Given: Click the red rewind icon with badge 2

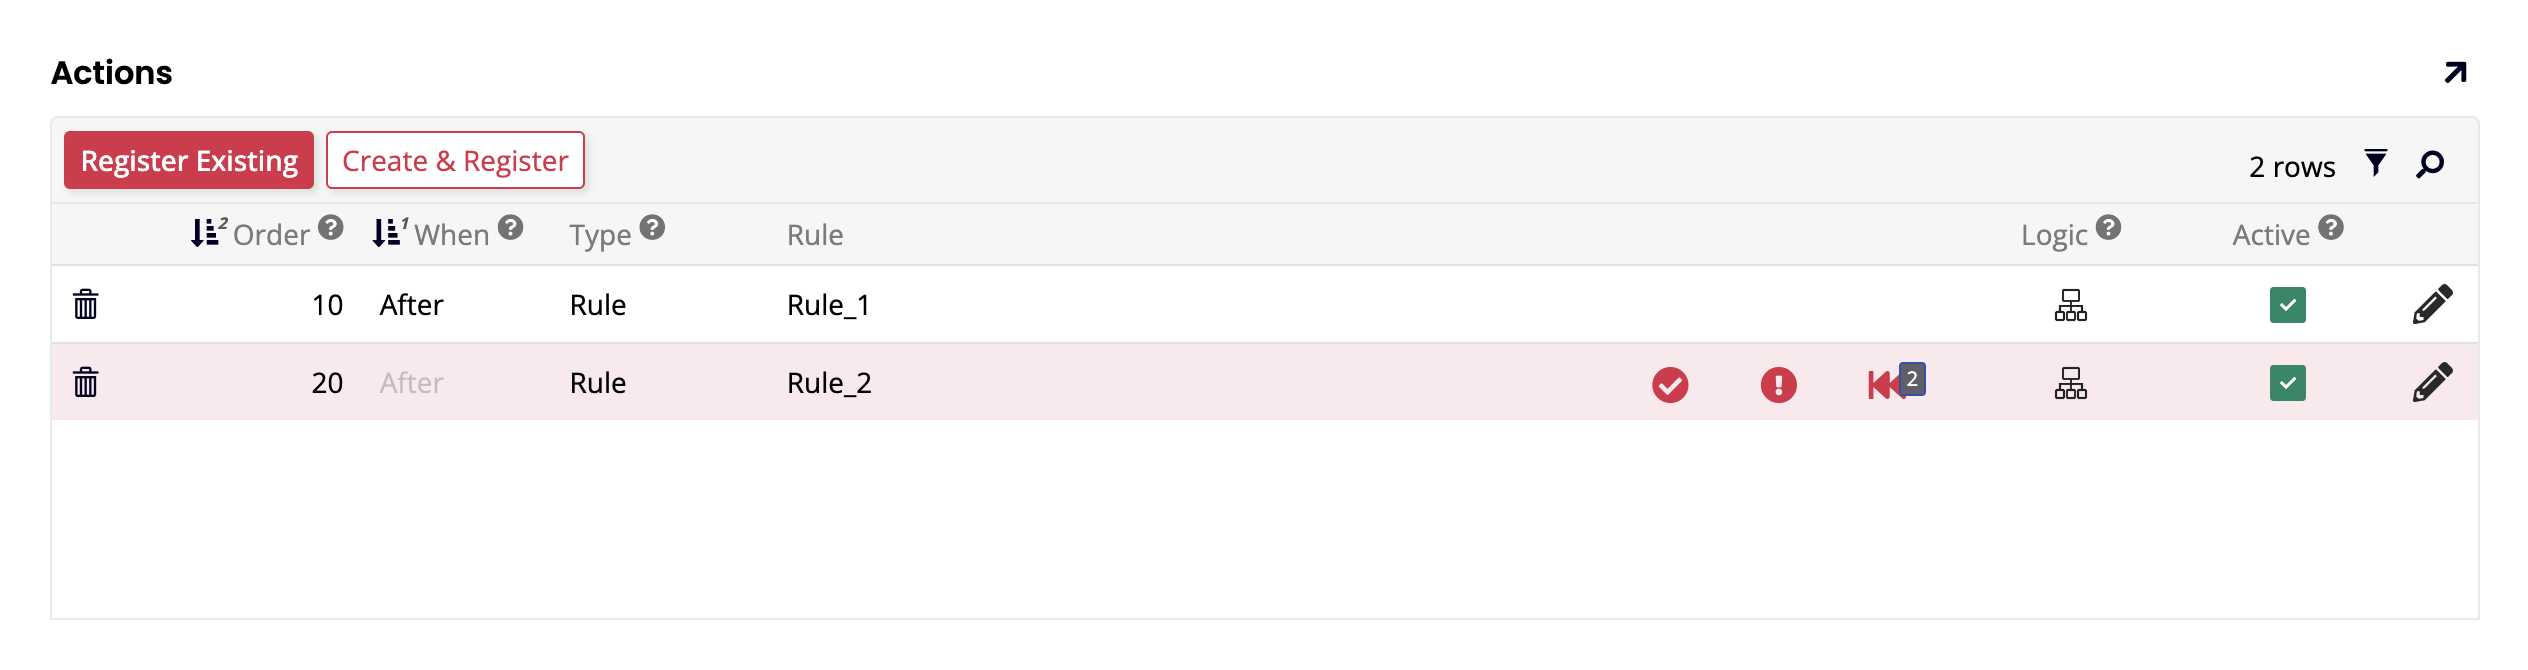Looking at the screenshot, I should 1886,384.
